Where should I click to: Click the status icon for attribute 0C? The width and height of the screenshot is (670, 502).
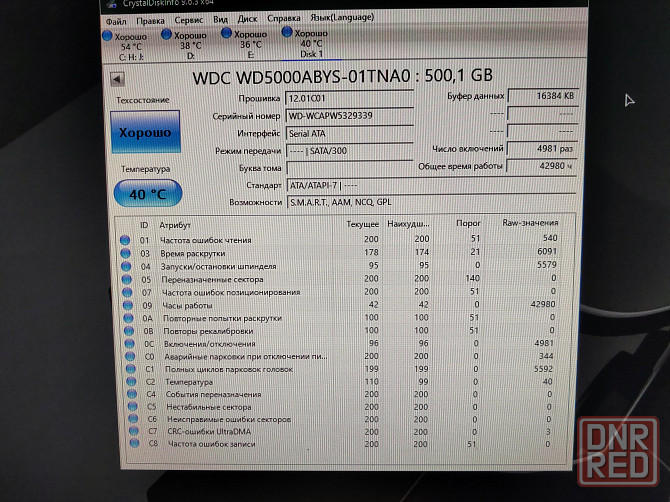130,344
